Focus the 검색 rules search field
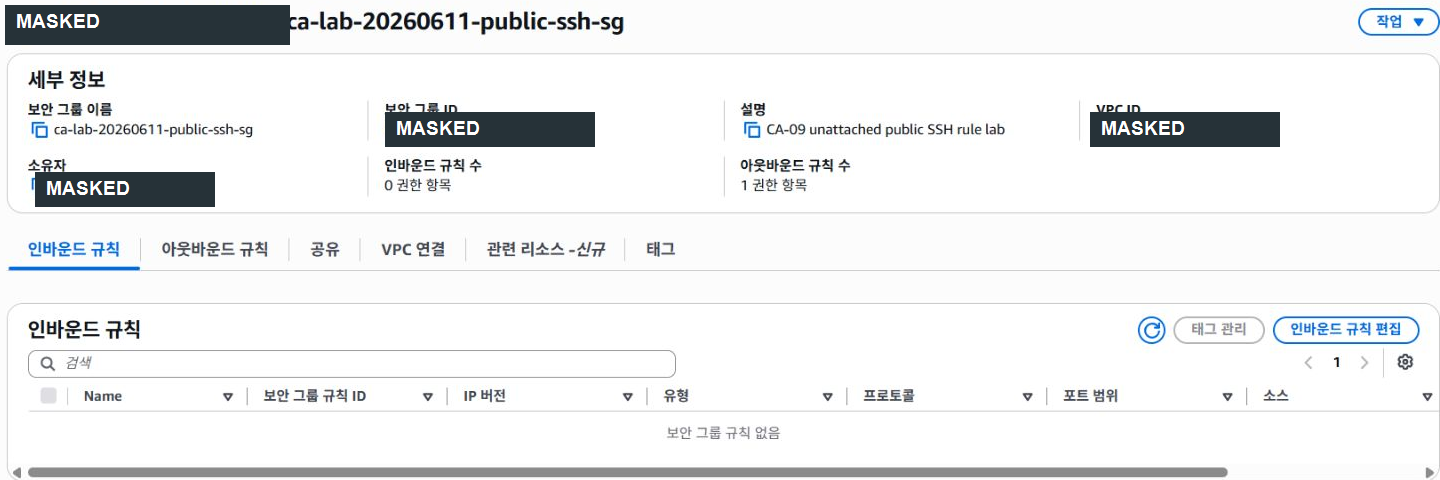This screenshot has height=480, width=1440. (352, 363)
